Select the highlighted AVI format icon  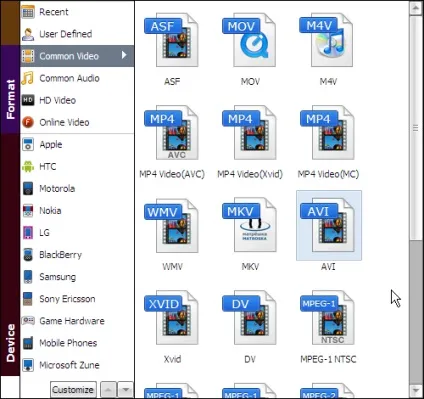tap(329, 225)
